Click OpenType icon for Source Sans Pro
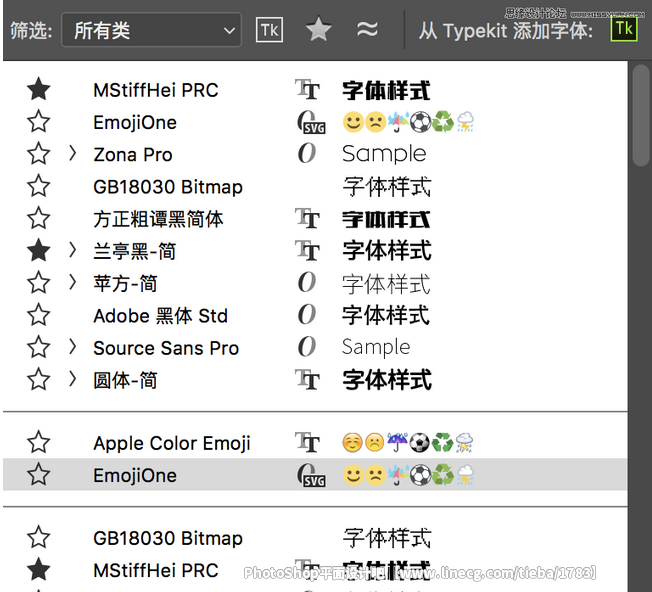The height and width of the screenshot is (592, 652). pos(307,346)
